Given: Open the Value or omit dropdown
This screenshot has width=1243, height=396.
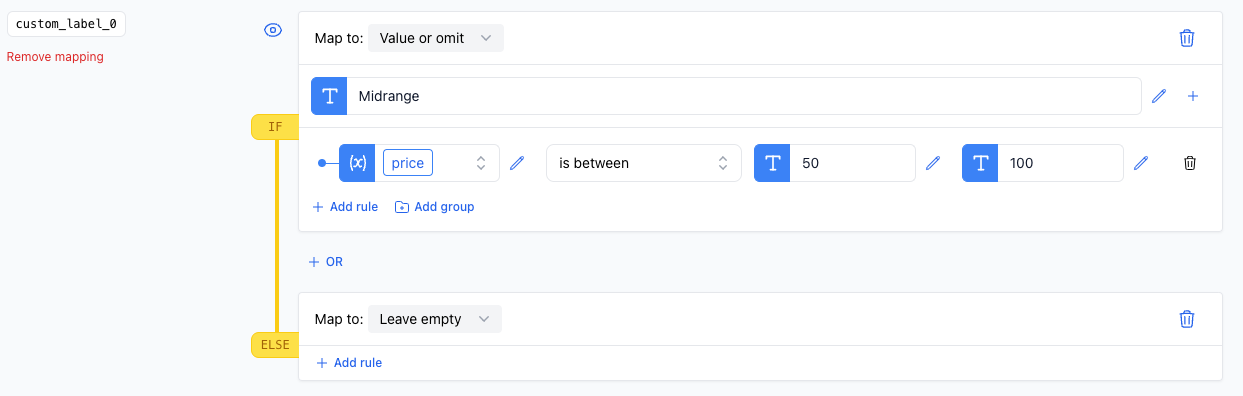Looking at the screenshot, I should (x=436, y=38).
